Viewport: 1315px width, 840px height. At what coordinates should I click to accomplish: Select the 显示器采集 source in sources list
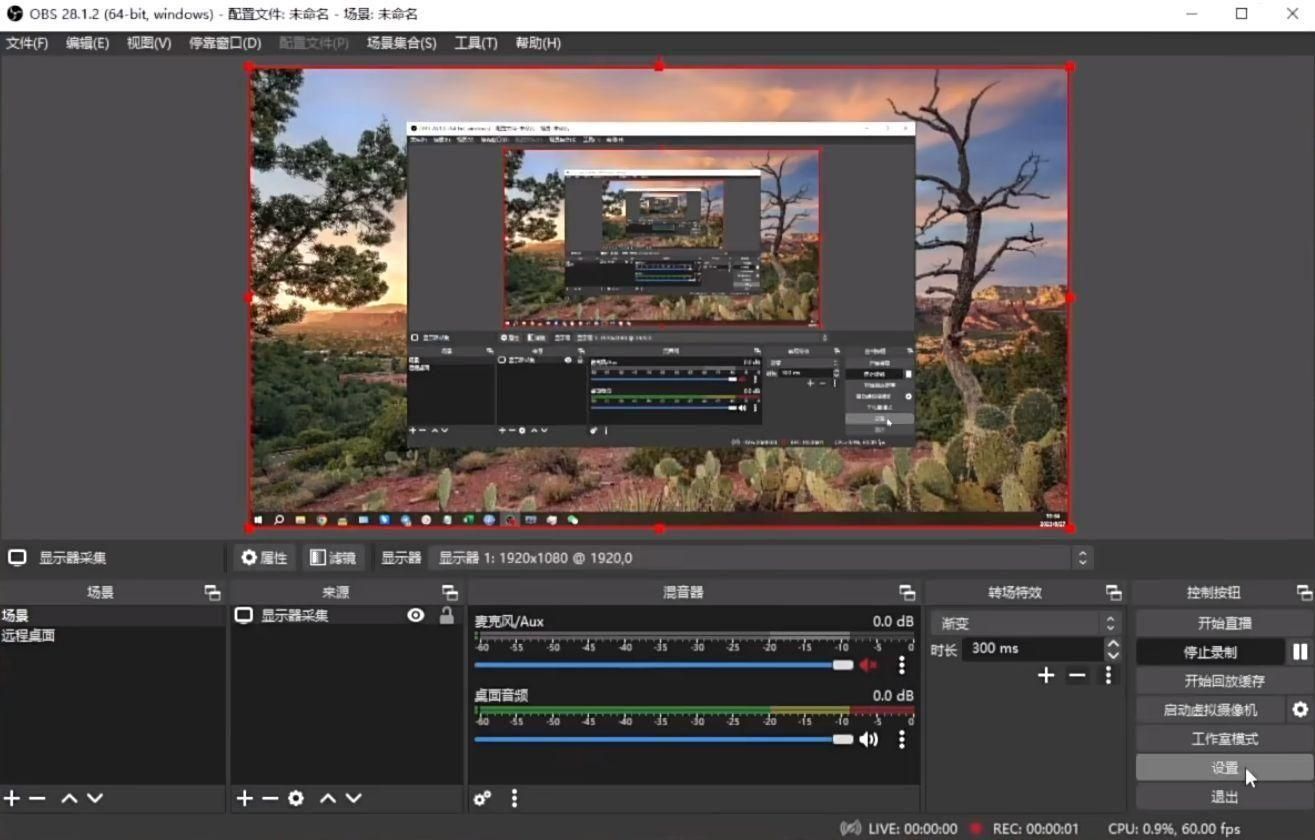[x=295, y=616]
